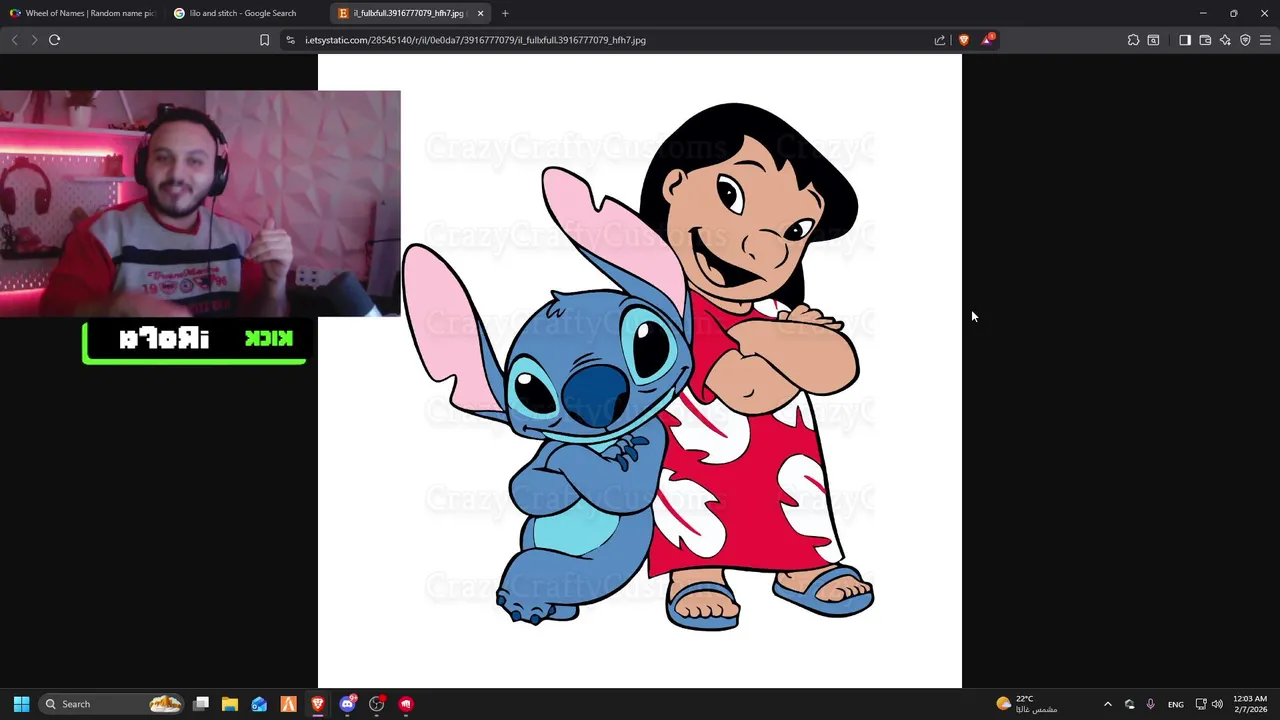Screen dimensions: 1280x720
Task: Reload the page with the refresh icon
Action: tap(55, 40)
